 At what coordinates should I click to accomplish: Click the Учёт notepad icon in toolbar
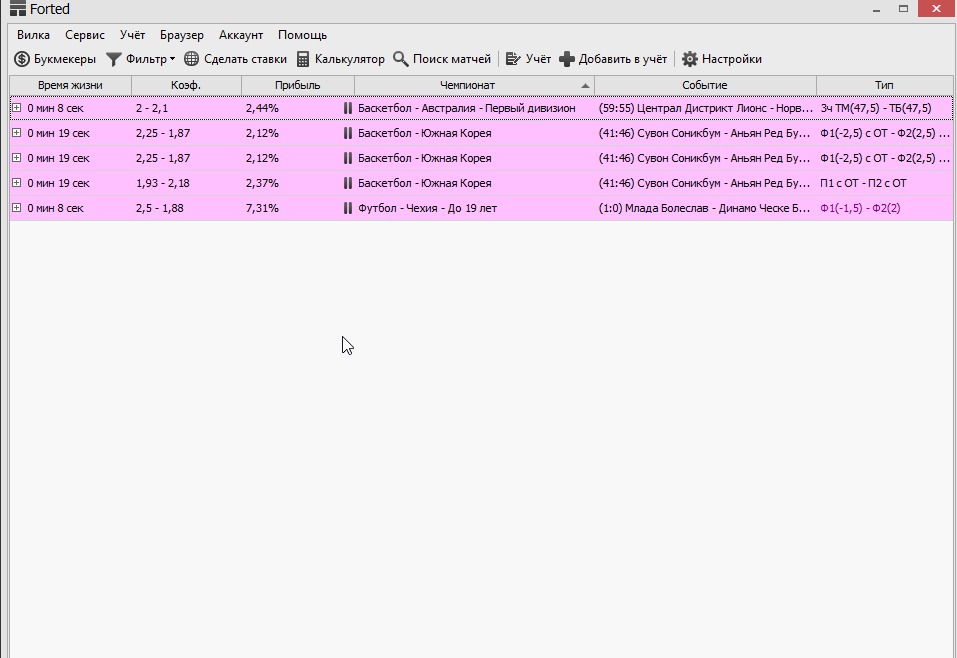(513, 59)
